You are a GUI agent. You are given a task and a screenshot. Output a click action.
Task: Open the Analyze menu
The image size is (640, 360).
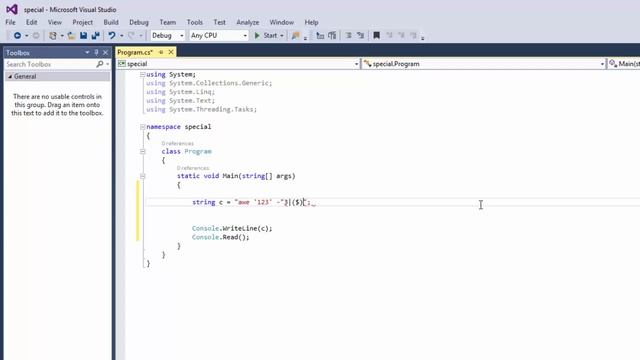point(248,22)
